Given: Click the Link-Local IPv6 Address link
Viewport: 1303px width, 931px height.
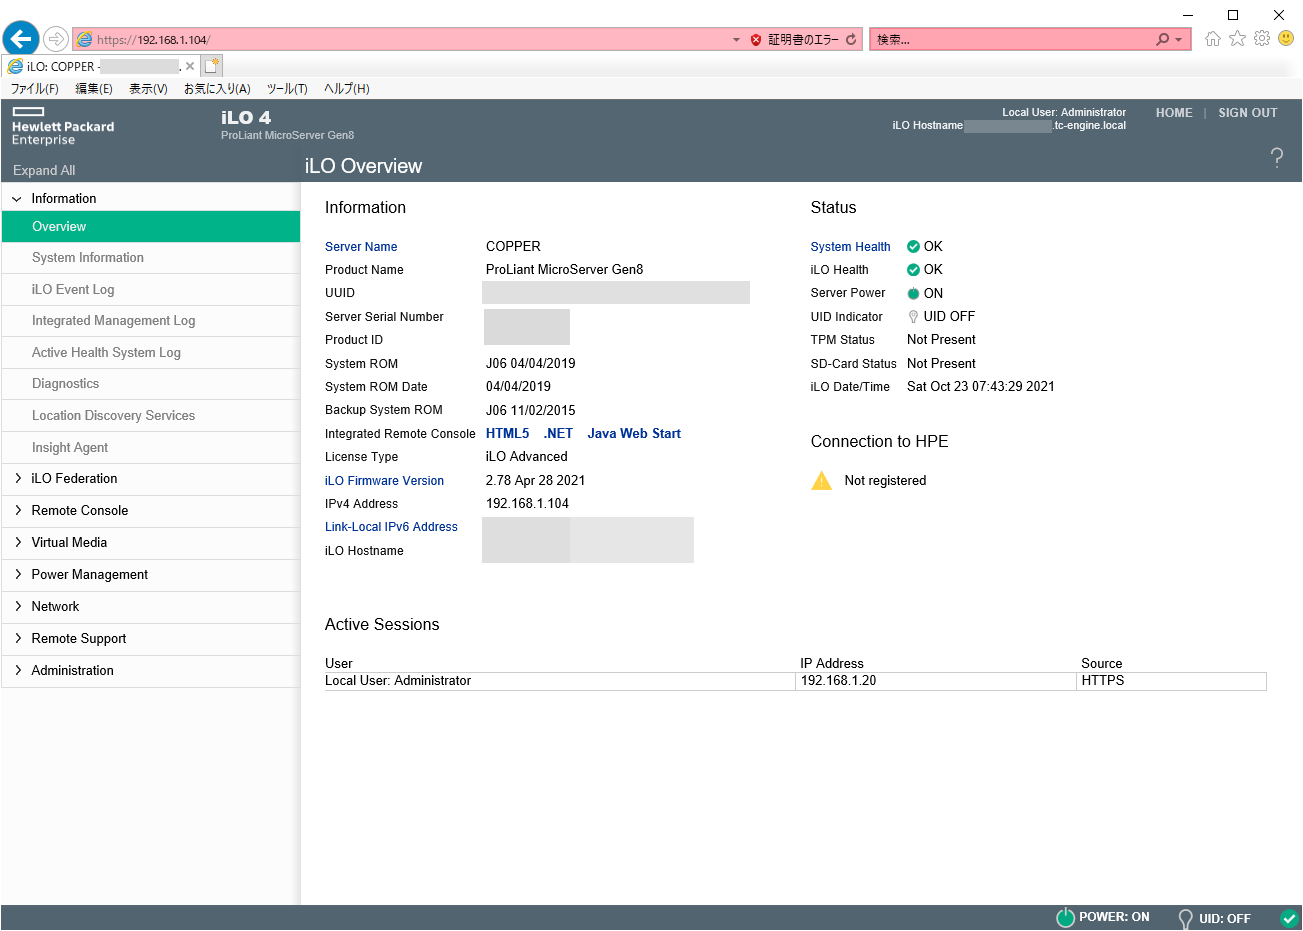Looking at the screenshot, I should (x=391, y=527).
